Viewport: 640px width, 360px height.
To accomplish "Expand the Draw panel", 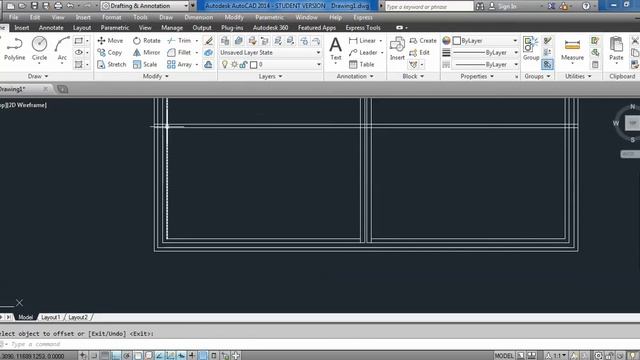I will pyautogui.click(x=38, y=76).
